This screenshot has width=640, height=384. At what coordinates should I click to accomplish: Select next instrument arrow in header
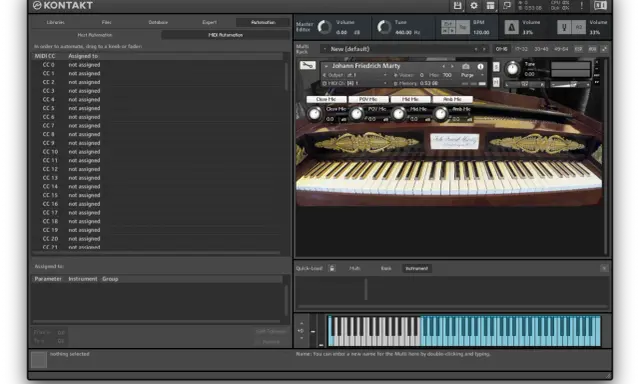click(452, 66)
